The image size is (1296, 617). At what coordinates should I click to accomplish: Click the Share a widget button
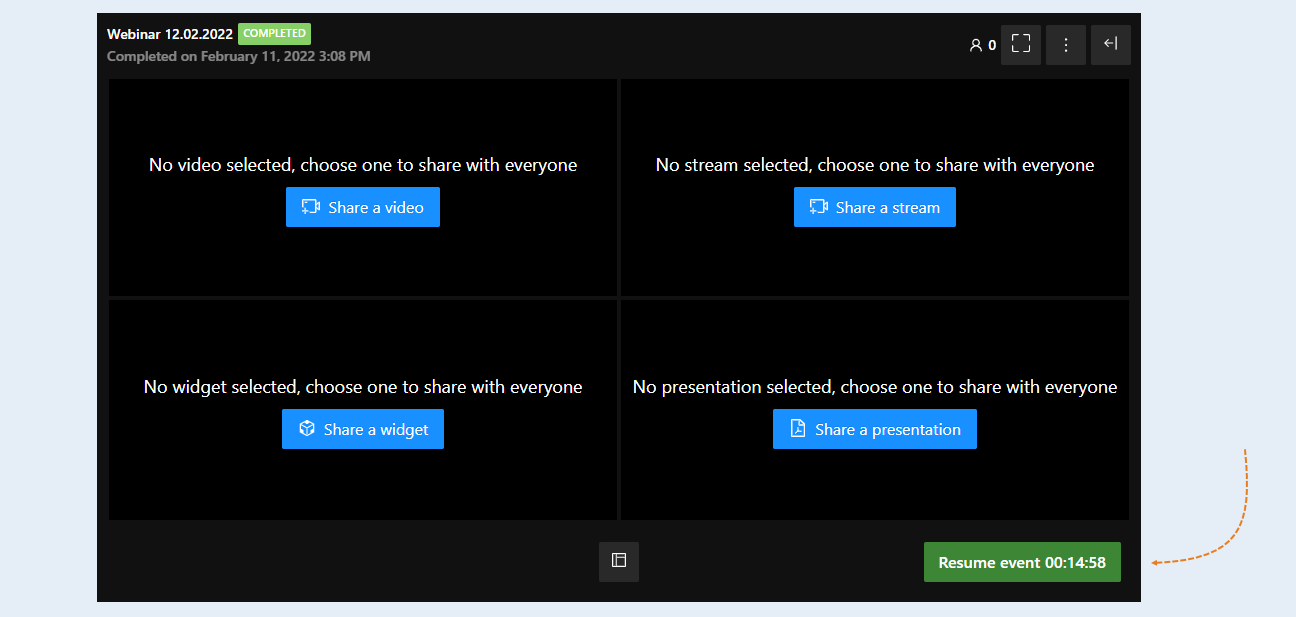[x=363, y=429]
